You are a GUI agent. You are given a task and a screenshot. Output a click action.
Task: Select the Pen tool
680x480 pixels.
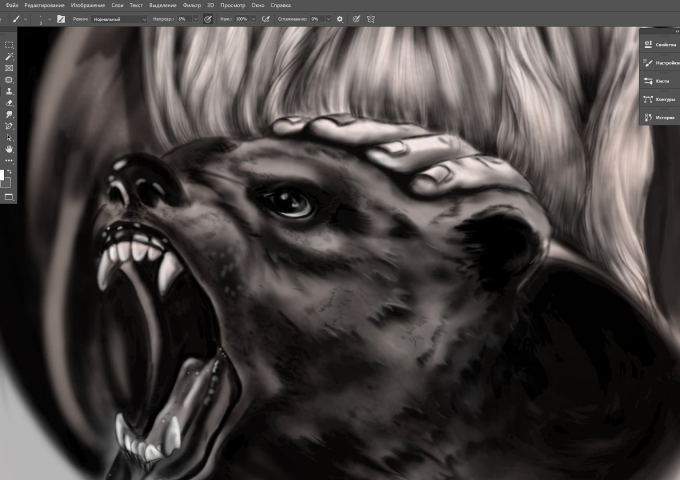(x=9, y=126)
